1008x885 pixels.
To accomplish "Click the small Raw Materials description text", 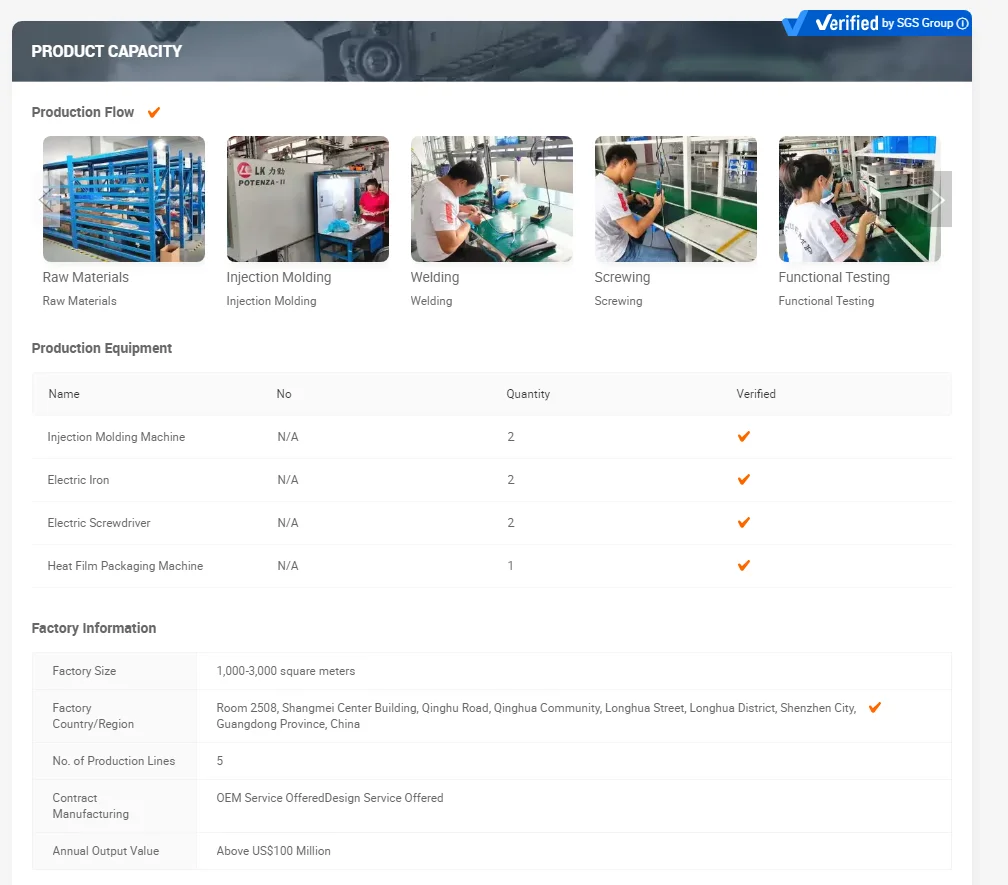I will coord(80,301).
